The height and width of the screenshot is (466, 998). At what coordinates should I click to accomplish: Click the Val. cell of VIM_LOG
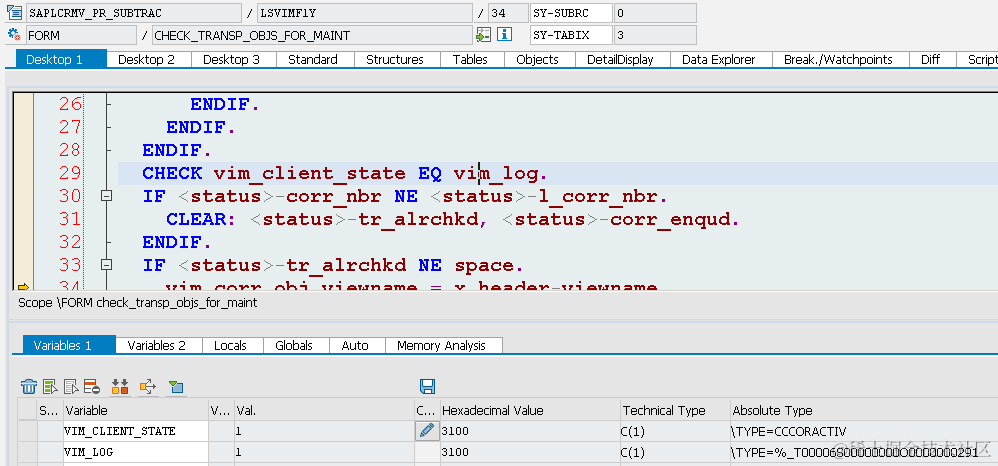coord(324,452)
